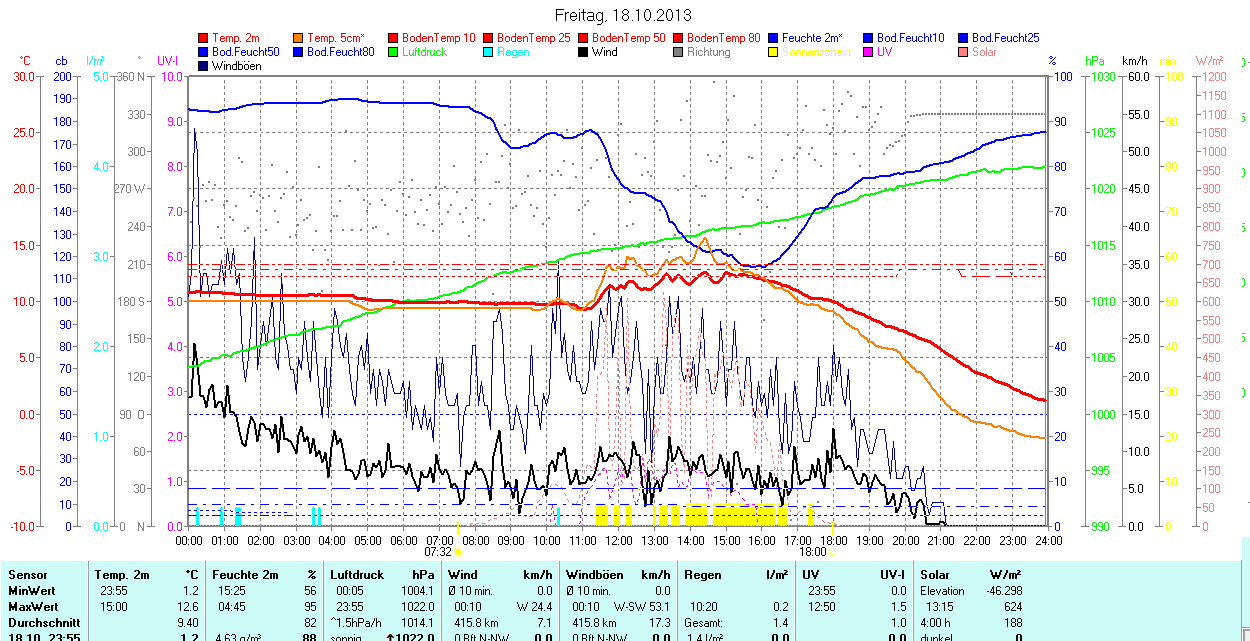Click the BodenTemp 10 legend square
The height and width of the screenshot is (641, 1250).
394,38
